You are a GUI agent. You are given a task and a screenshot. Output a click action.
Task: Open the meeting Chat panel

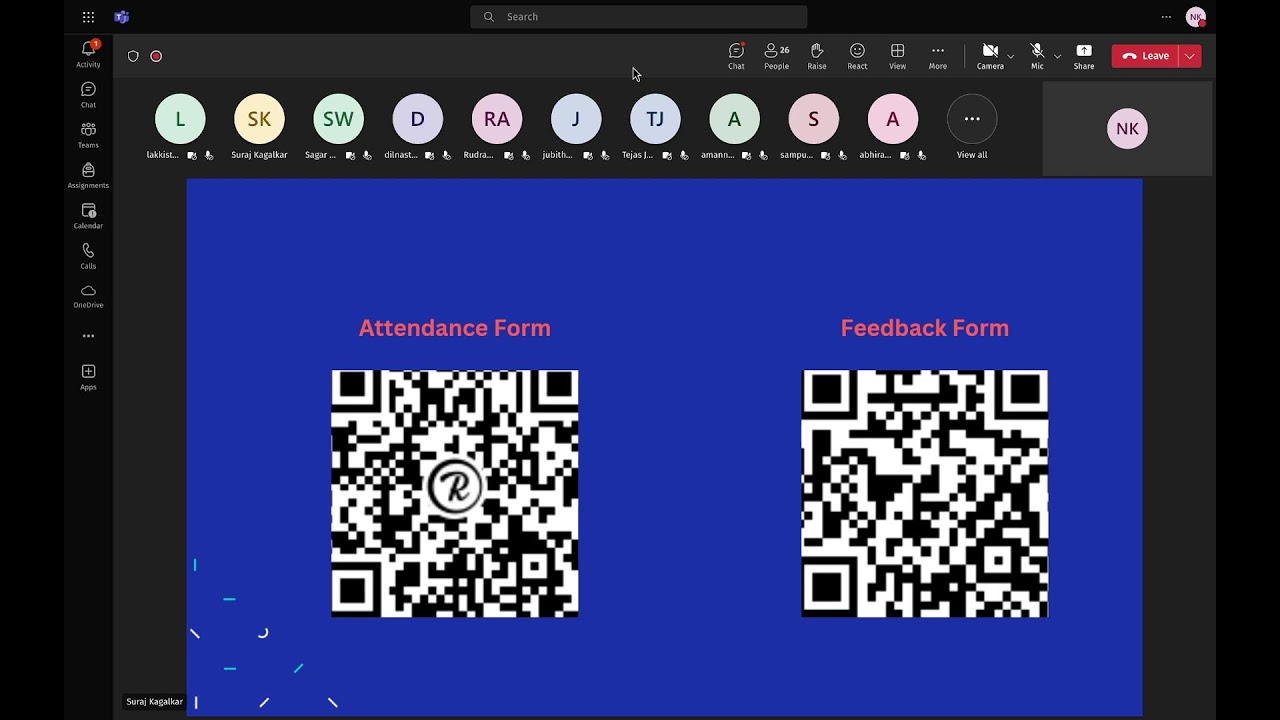[736, 56]
